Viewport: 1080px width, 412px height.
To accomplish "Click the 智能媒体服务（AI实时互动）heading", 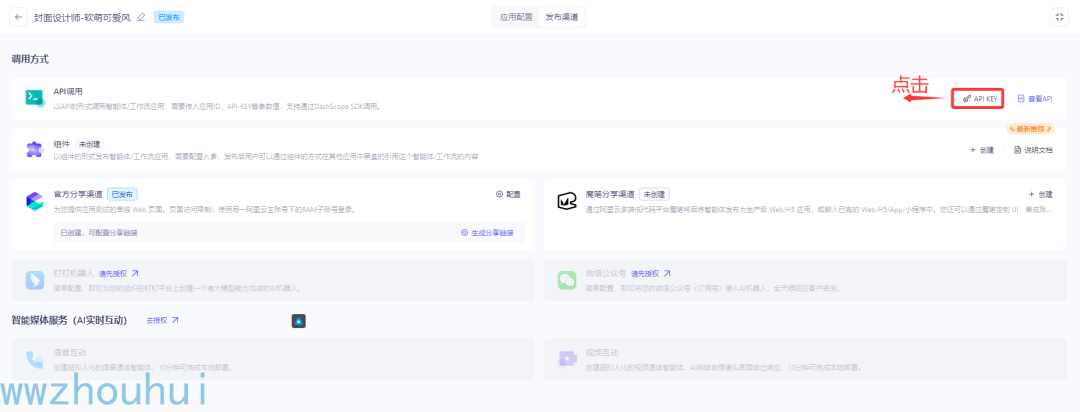I will (x=70, y=320).
